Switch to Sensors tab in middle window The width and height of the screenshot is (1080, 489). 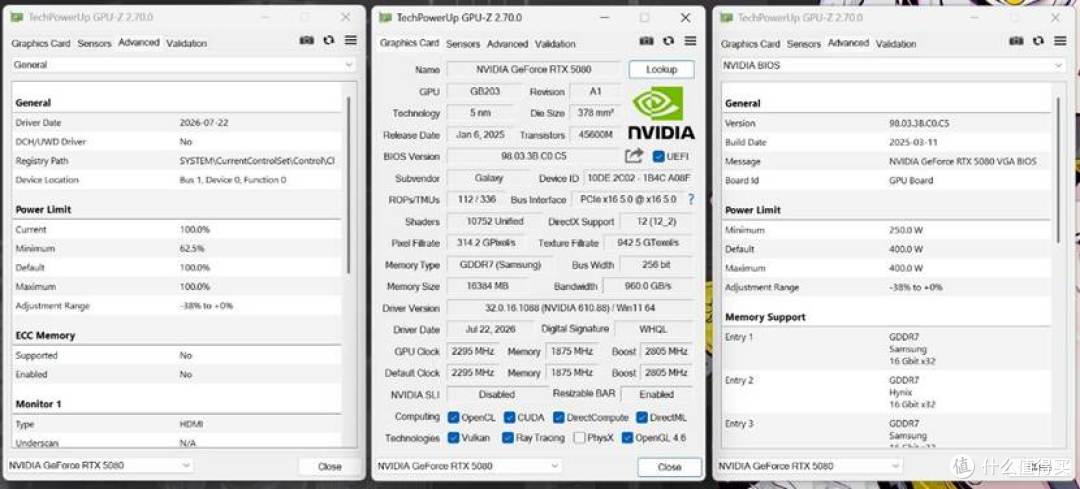[x=463, y=44]
